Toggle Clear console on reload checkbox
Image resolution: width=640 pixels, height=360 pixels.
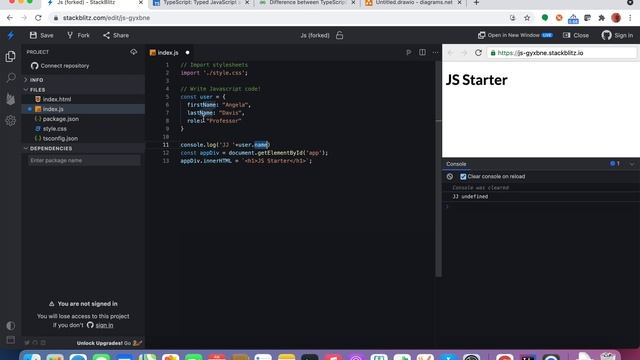(x=463, y=177)
